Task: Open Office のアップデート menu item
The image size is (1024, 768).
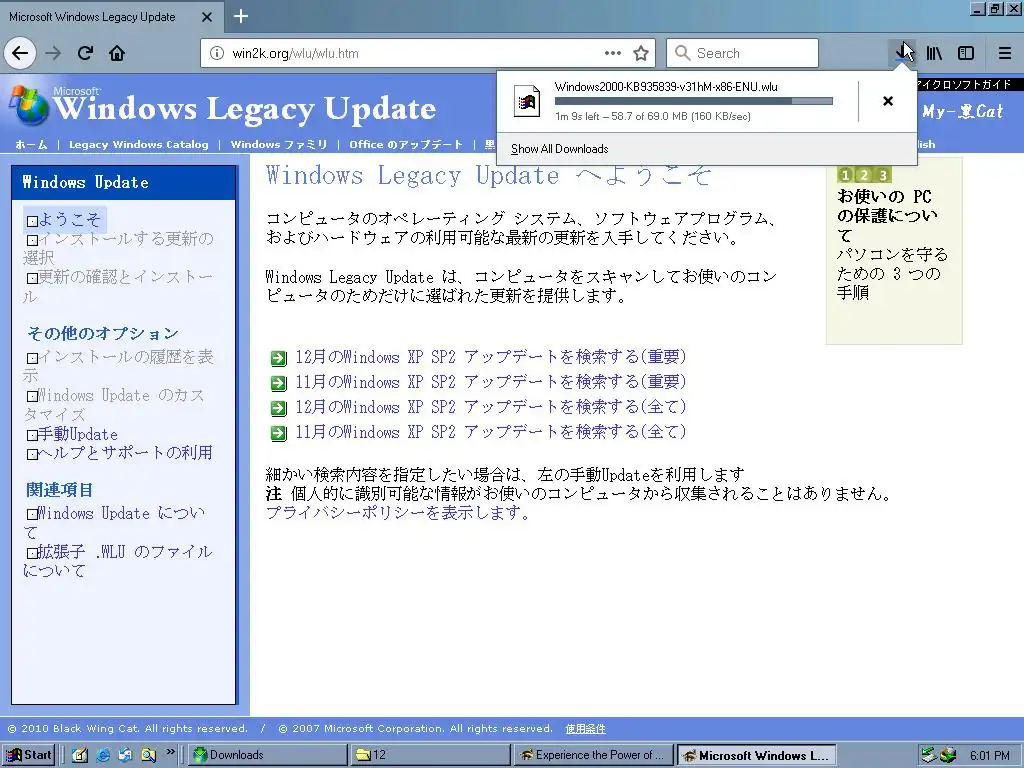Action: pyautogui.click(x=406, y=144)
